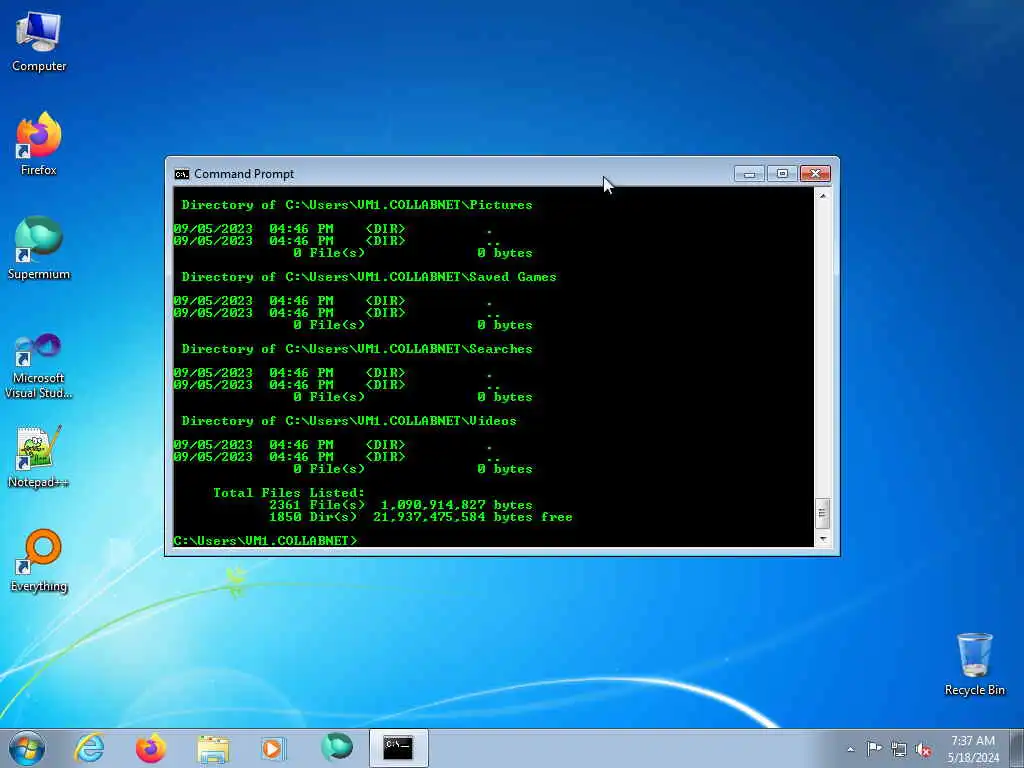Click the Command Prompt scrollbar thumb
The height and width of the screenshot is (768, 1024).
pos(823,513)
